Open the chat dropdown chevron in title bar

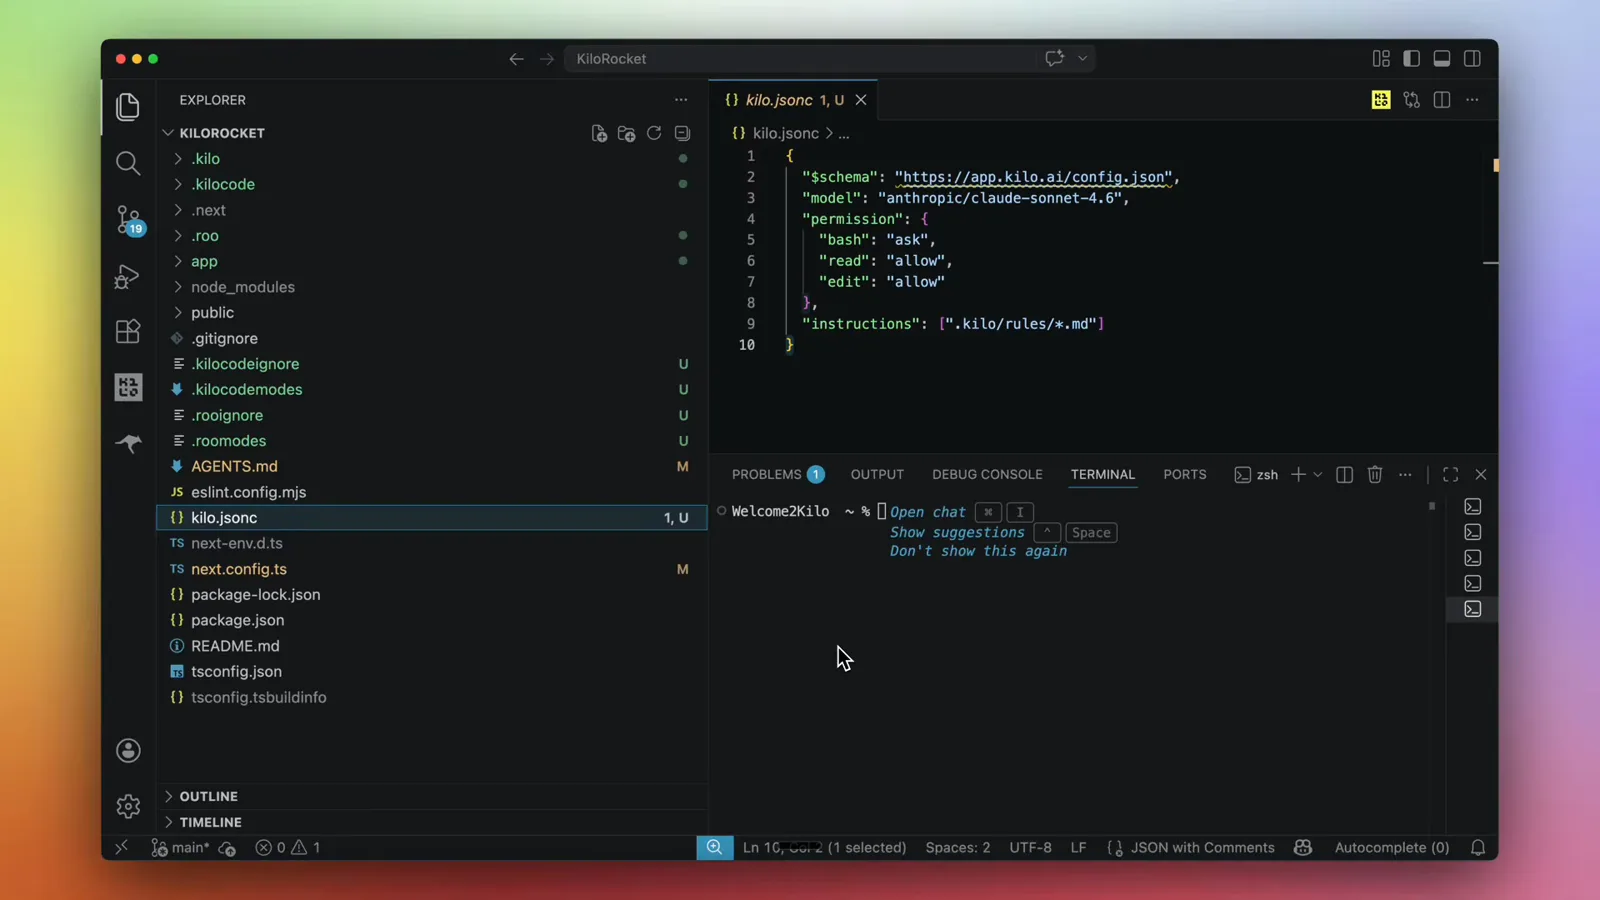click(x=1082, y=59)
